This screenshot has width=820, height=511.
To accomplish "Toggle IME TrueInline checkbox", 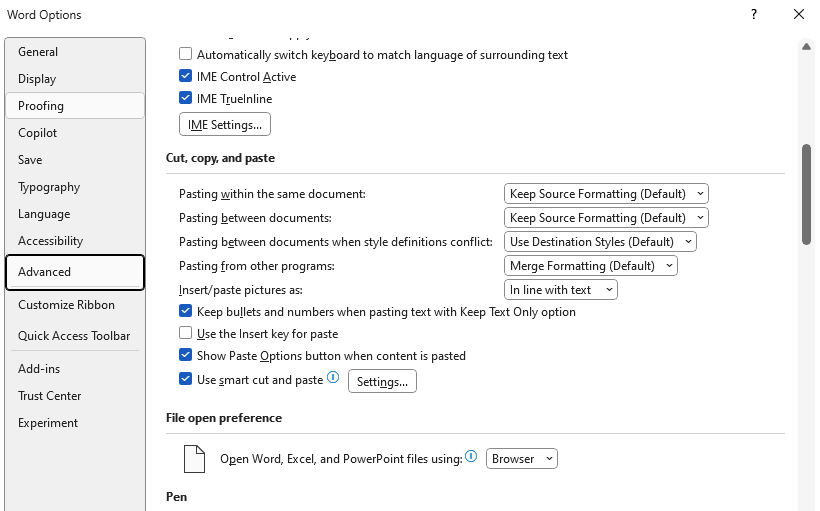I will point(186,98).
